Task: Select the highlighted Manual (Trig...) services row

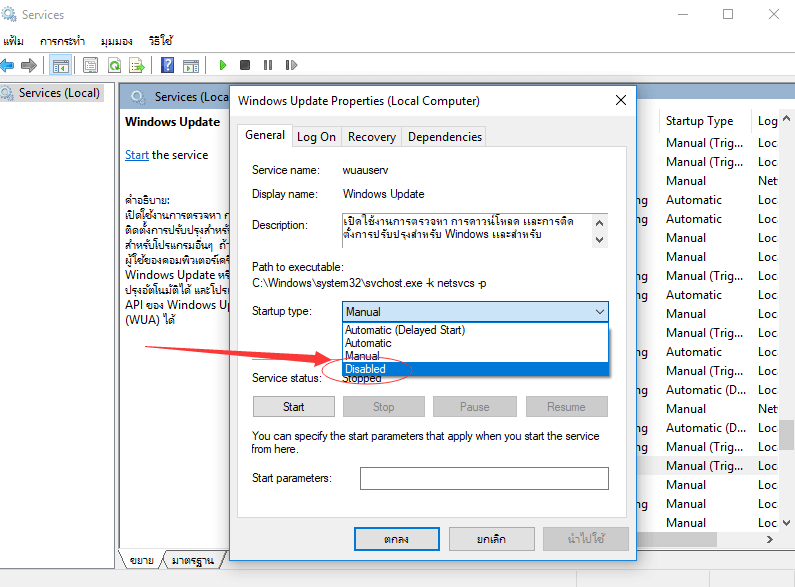Action: tap(708, 466)
